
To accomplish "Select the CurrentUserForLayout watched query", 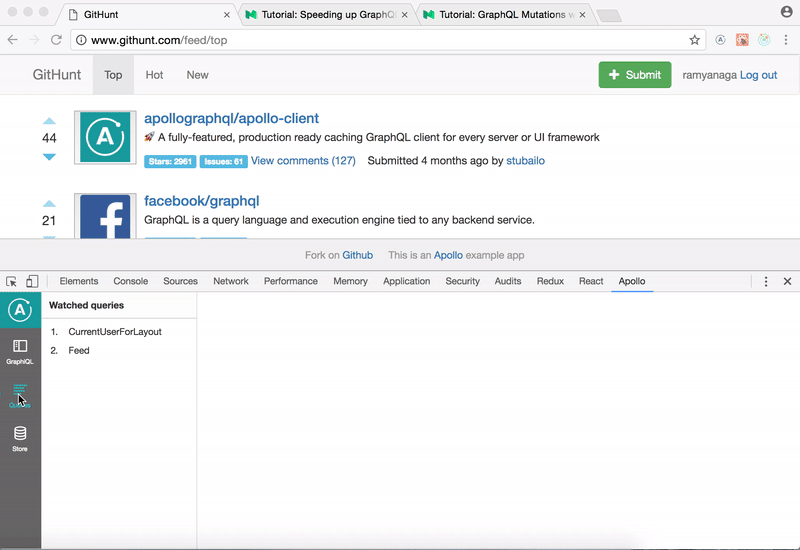I will [x=115, y=332].
